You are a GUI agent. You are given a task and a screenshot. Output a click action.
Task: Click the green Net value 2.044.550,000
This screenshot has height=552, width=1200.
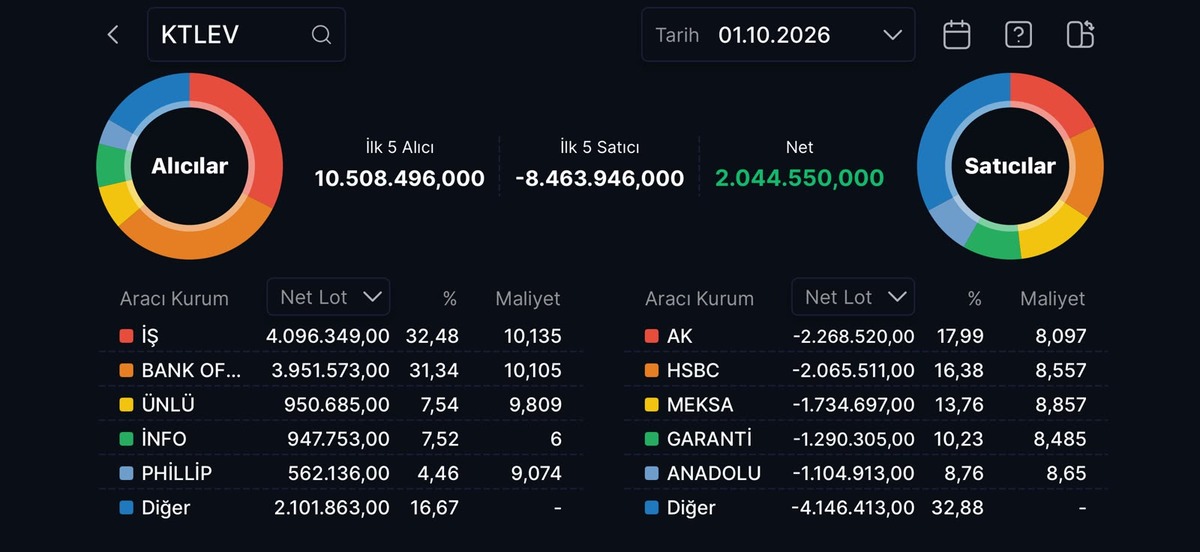point(799,178)
